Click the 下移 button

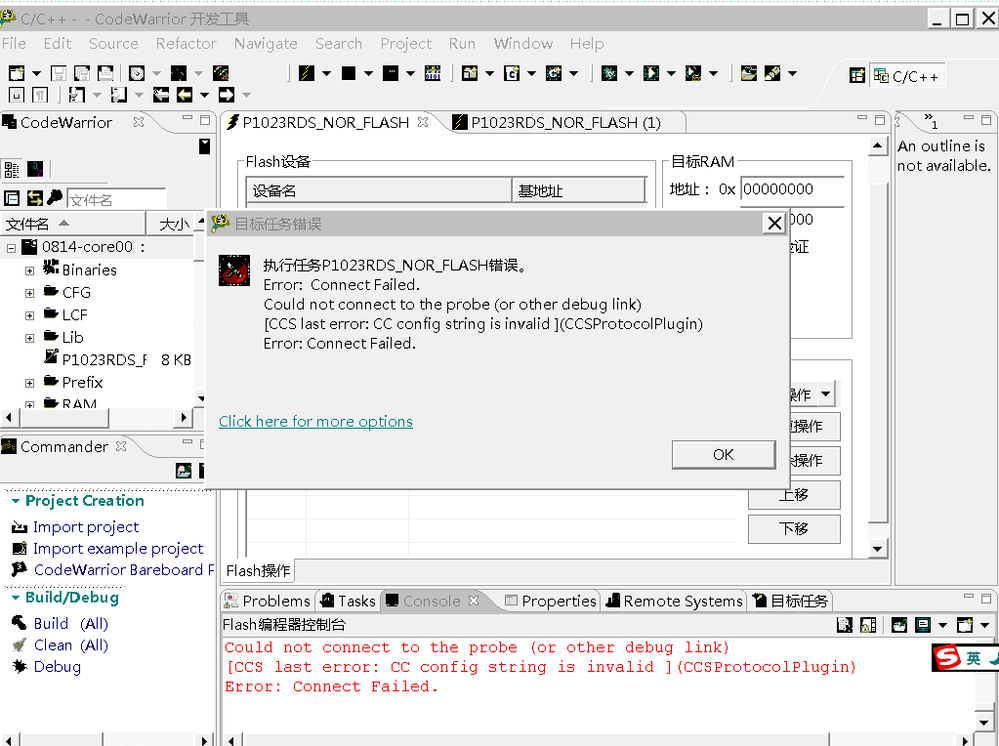794,529
